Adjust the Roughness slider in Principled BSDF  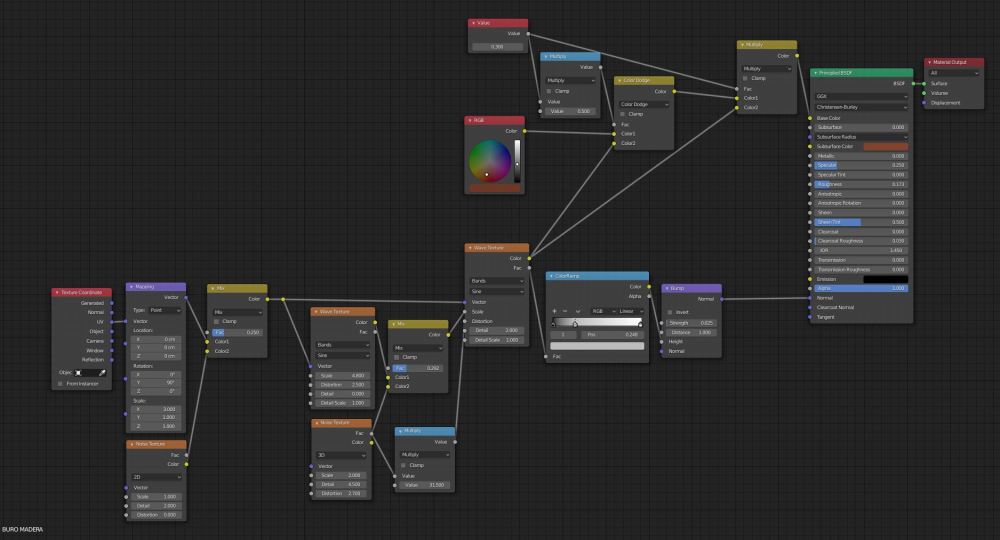[861, 184]
